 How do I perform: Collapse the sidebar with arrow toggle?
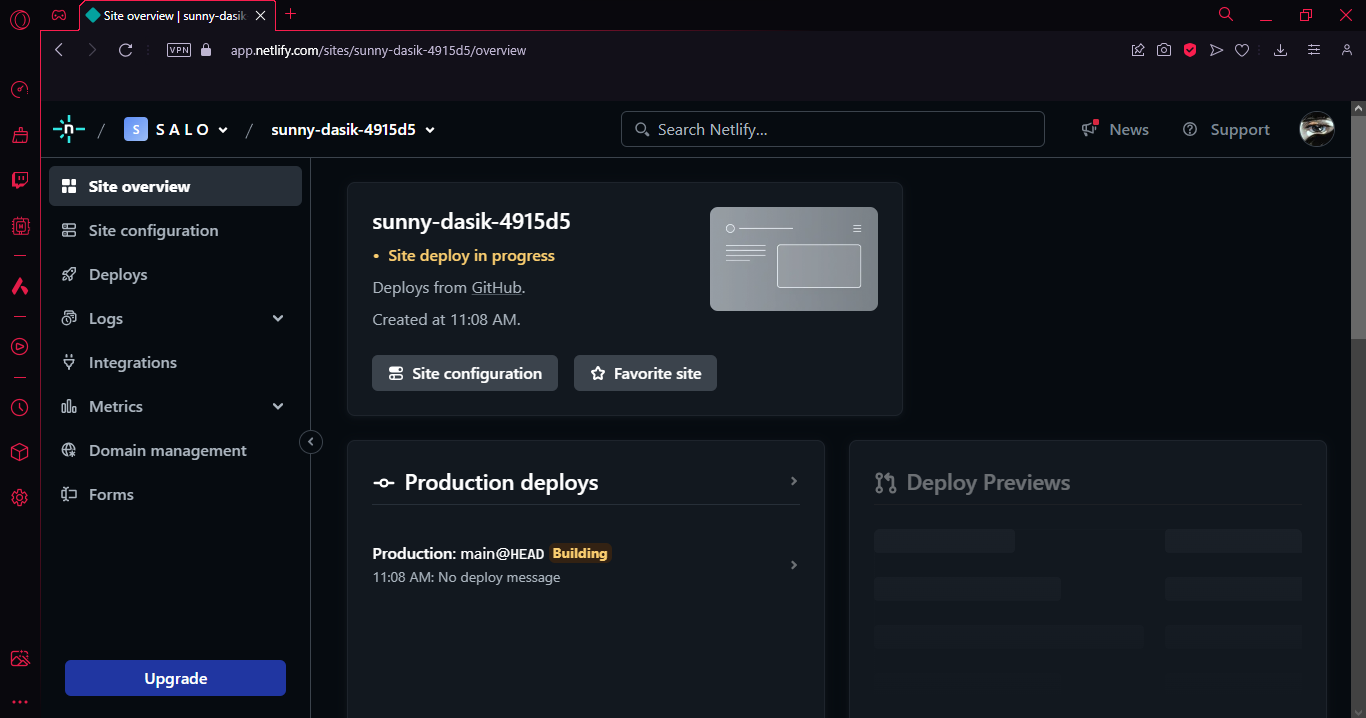tap(311, 441)
